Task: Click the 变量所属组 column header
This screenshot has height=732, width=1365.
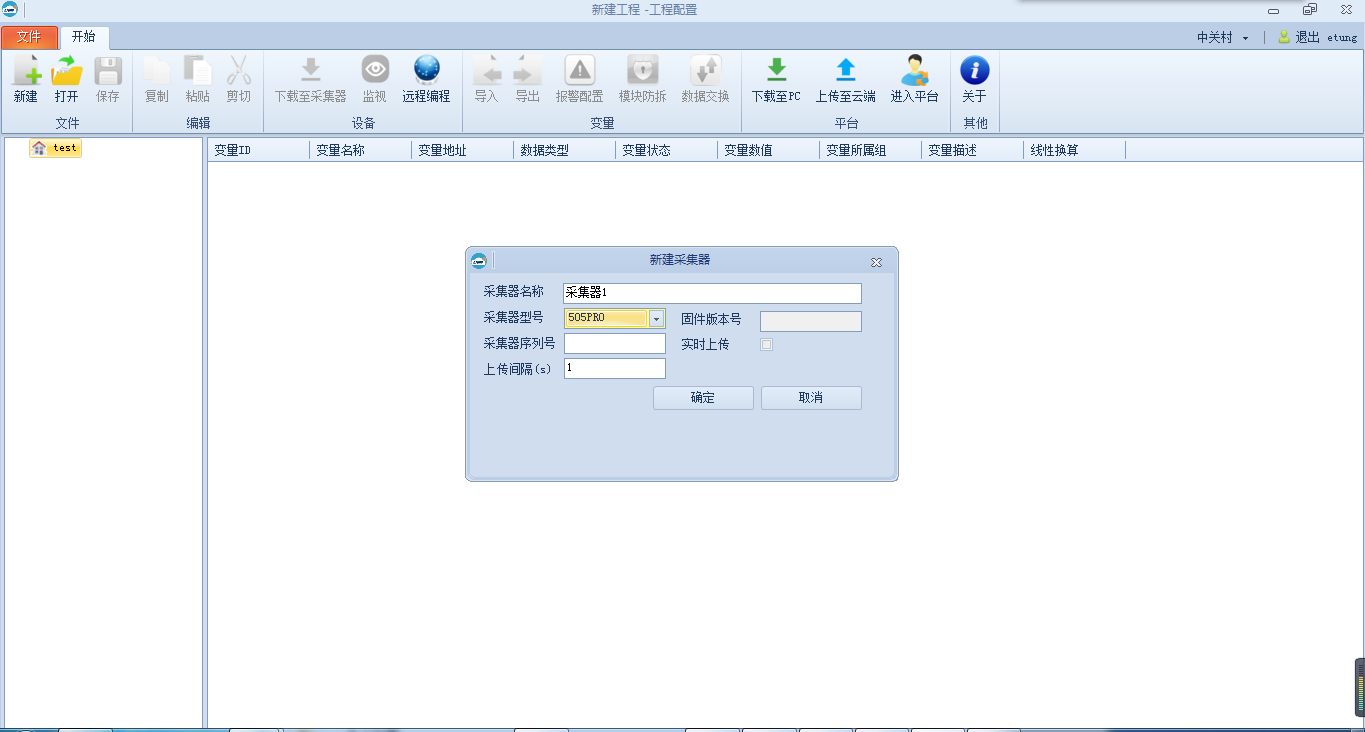Action: click(871, 151)
